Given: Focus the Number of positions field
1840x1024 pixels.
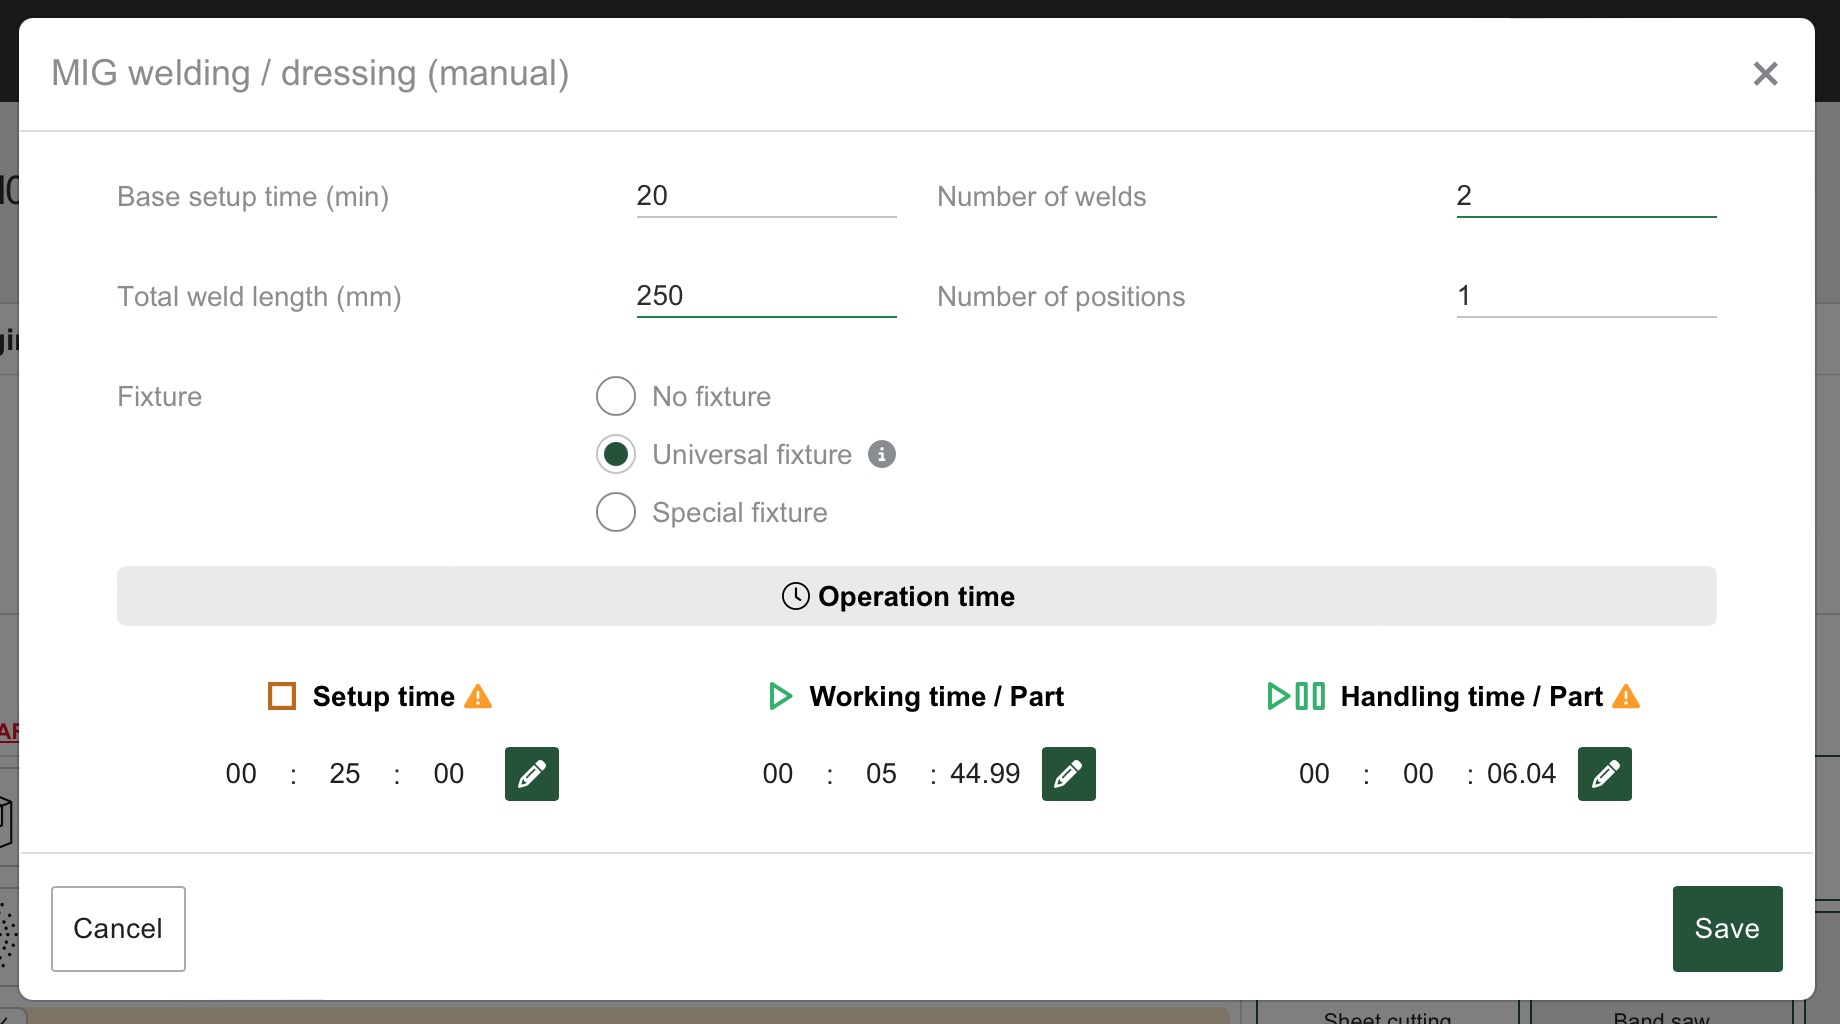Looking at the screenshot, I should 1586,296.
